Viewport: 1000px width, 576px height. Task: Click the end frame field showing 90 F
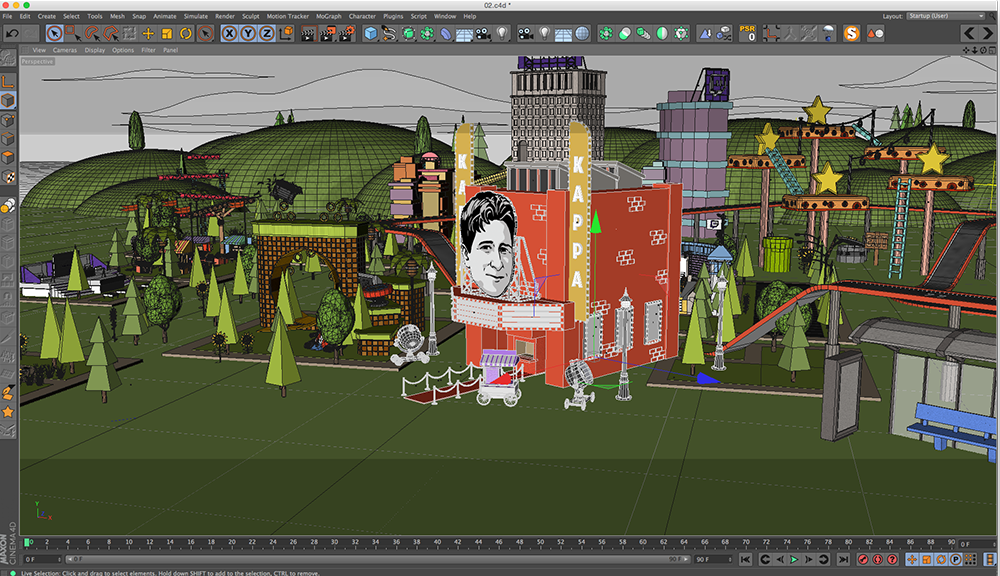(x=713, y=559)
